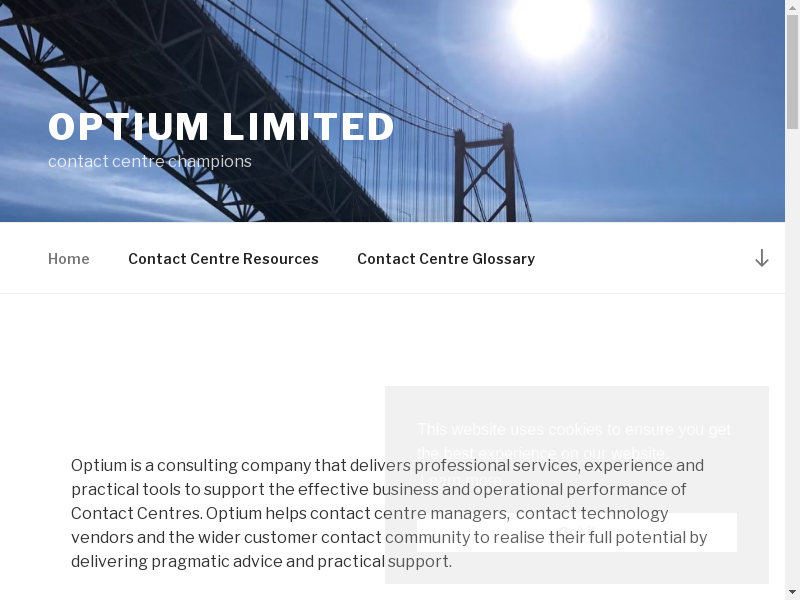The height and width of the screenshot is (600, 800).
Task: Click the scroll-down arrow in navigation bar
Action: (x=761, y=258)
